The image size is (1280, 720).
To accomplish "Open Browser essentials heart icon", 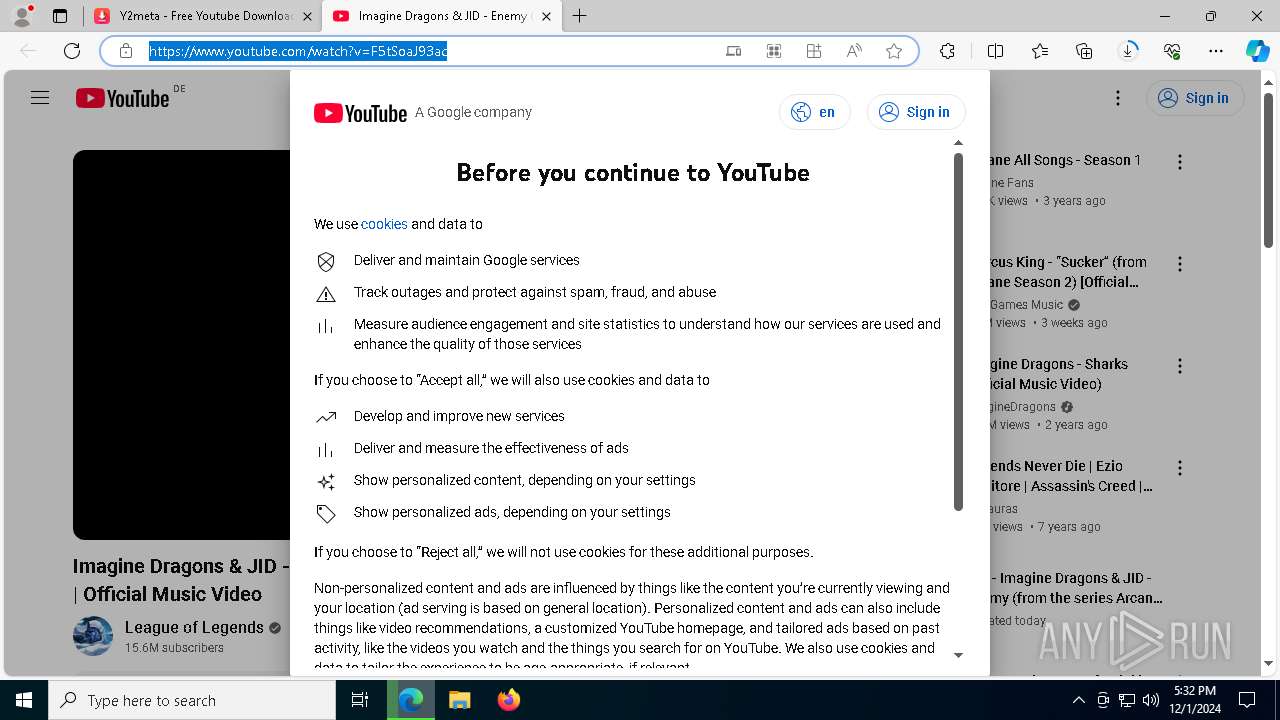I will point(1172,51).
